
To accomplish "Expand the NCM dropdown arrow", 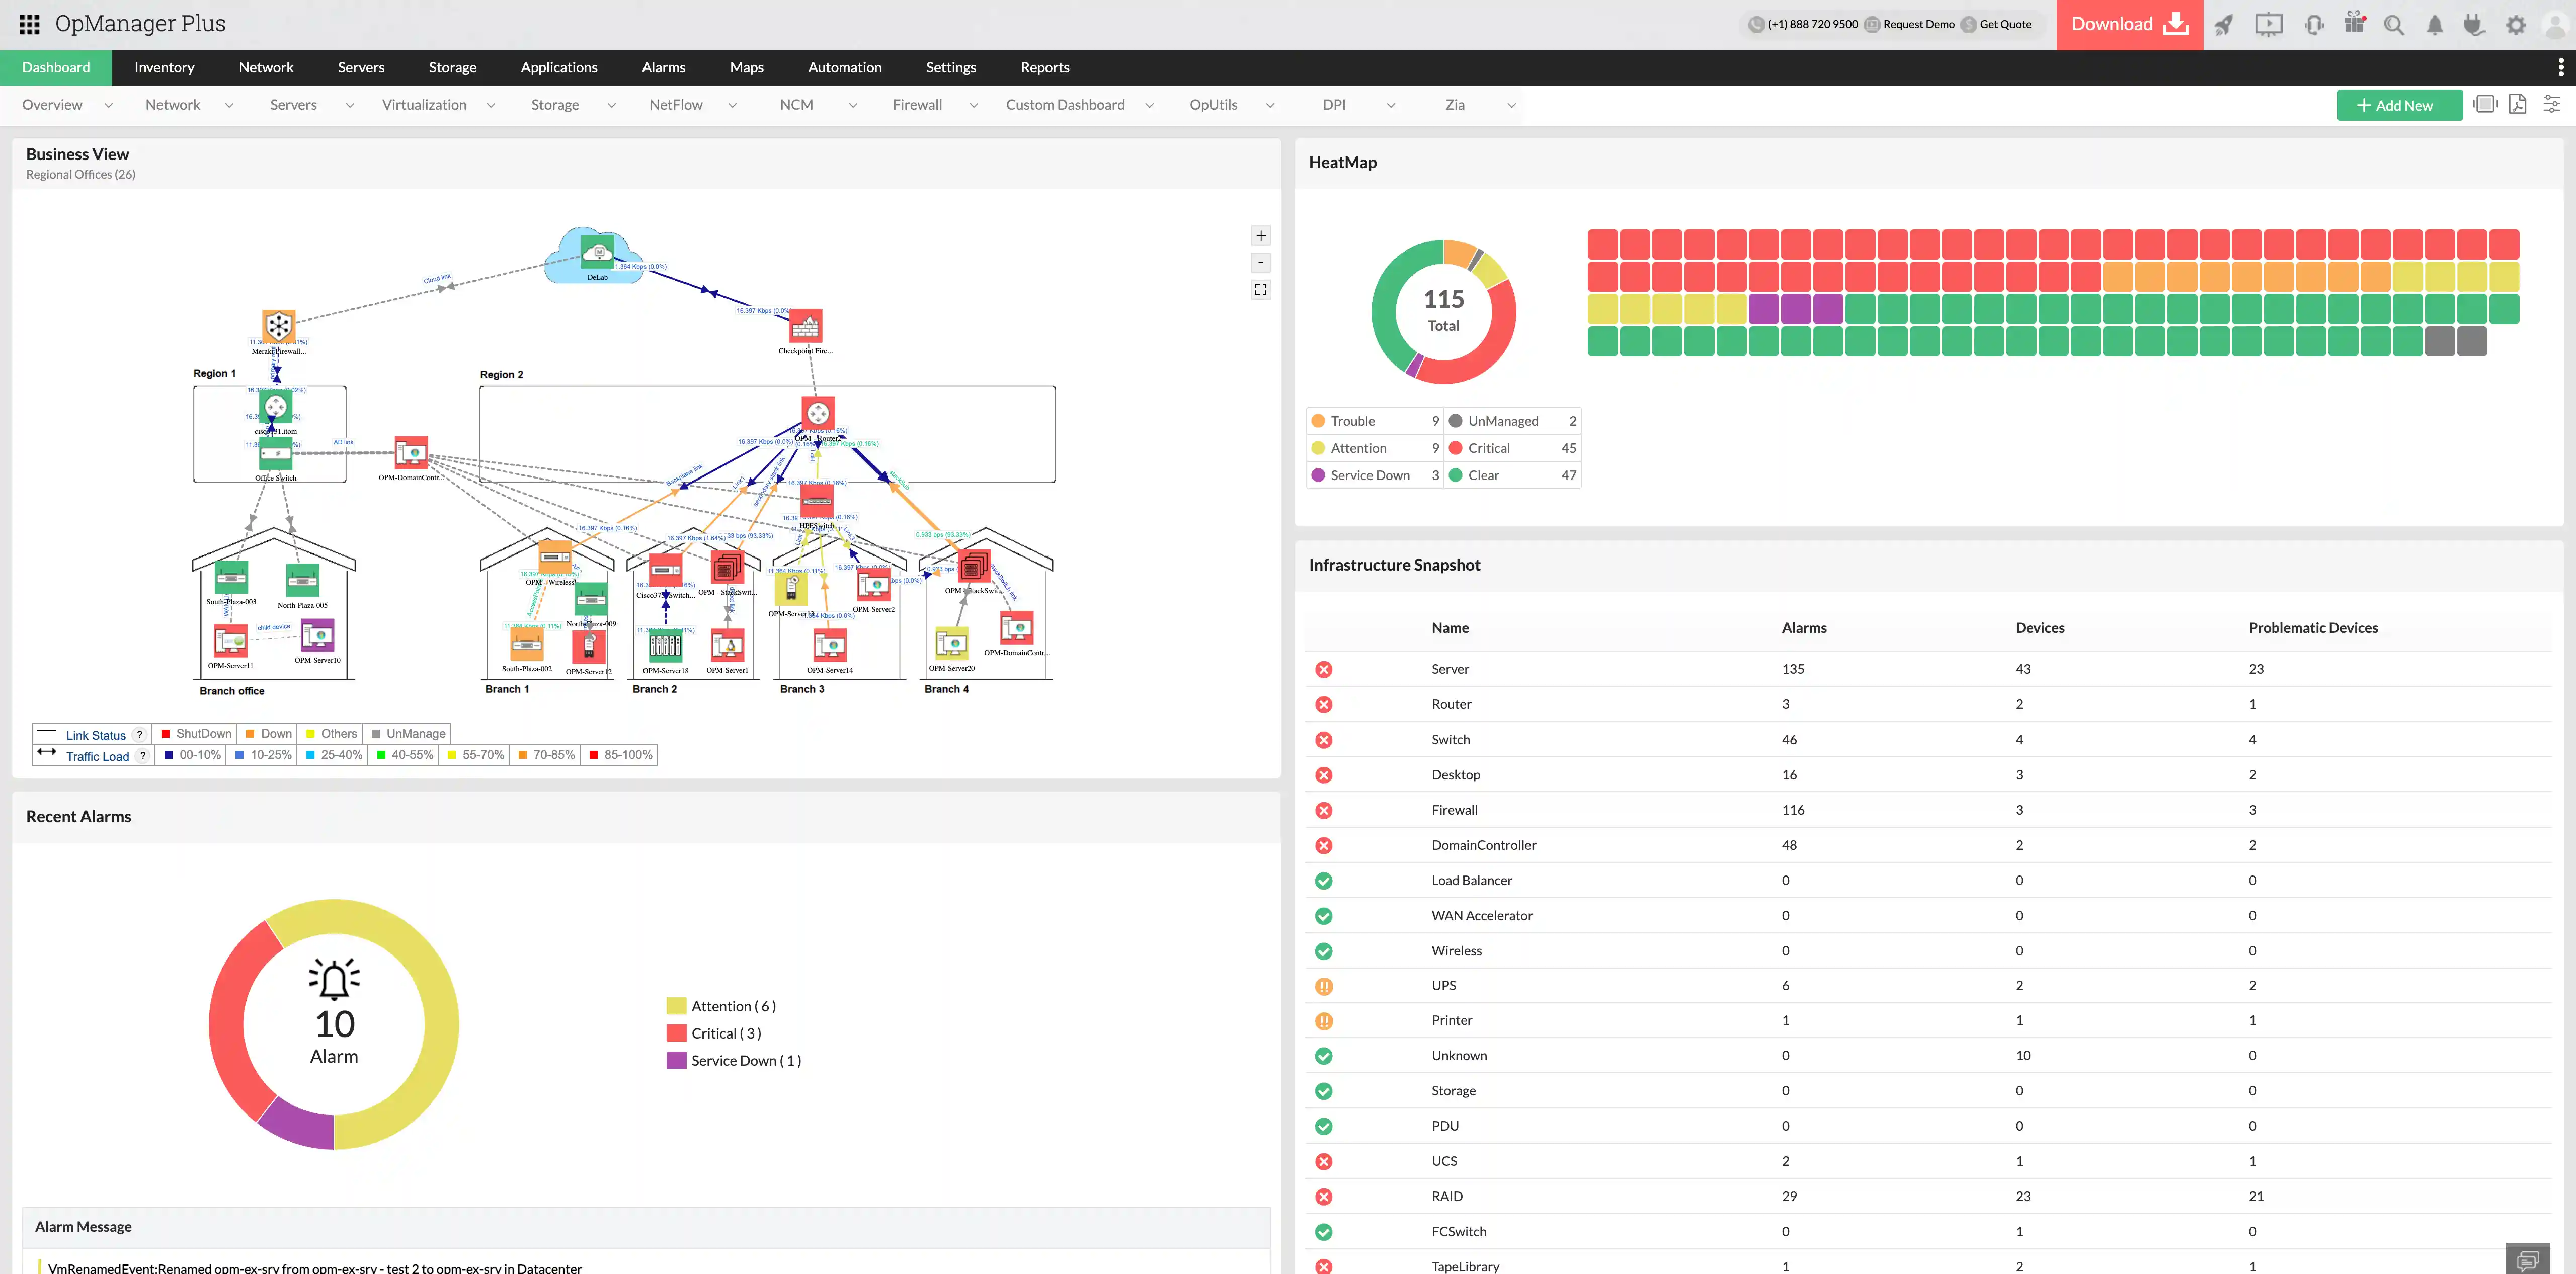I will (852, 105).
